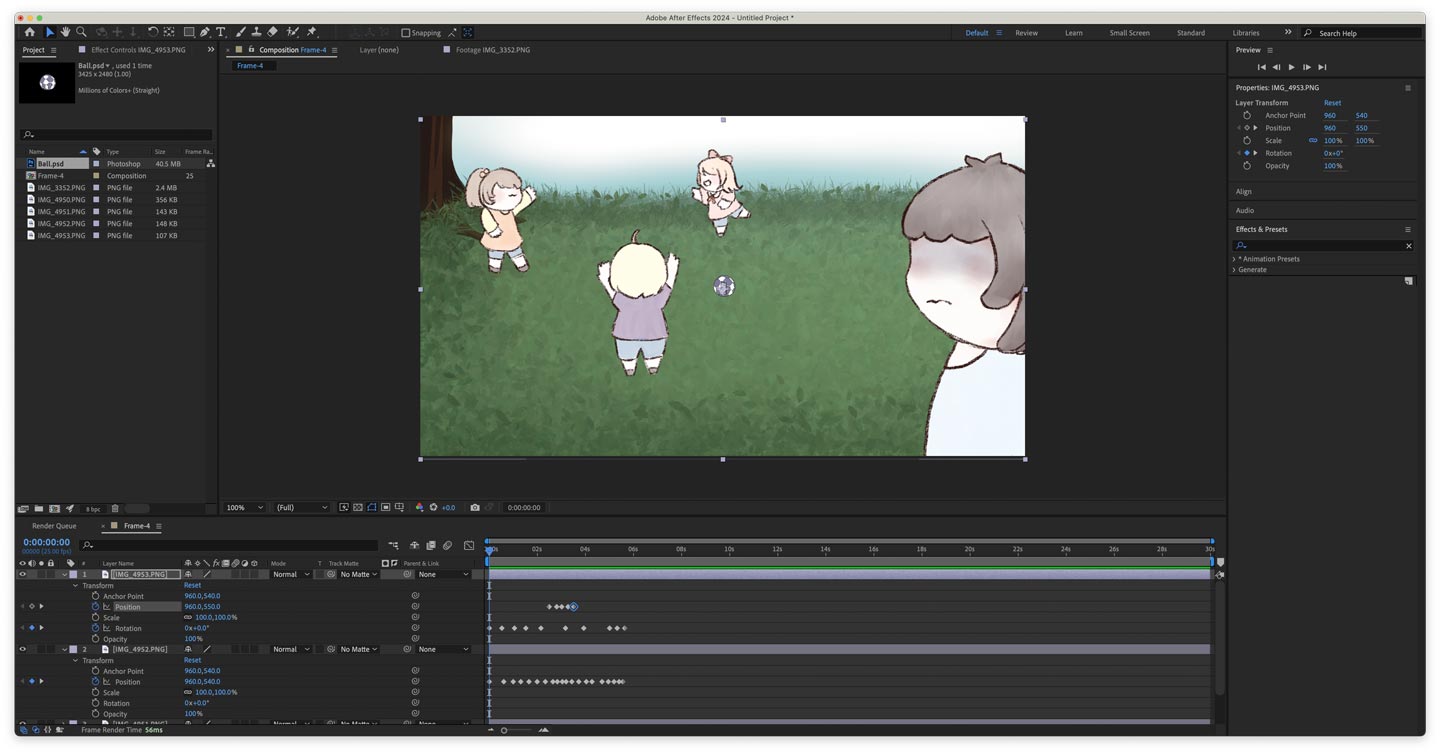Clear the Effects & Presets search with X
The height and width of the screenshot is (753, 1440).
pos(1409,246)
